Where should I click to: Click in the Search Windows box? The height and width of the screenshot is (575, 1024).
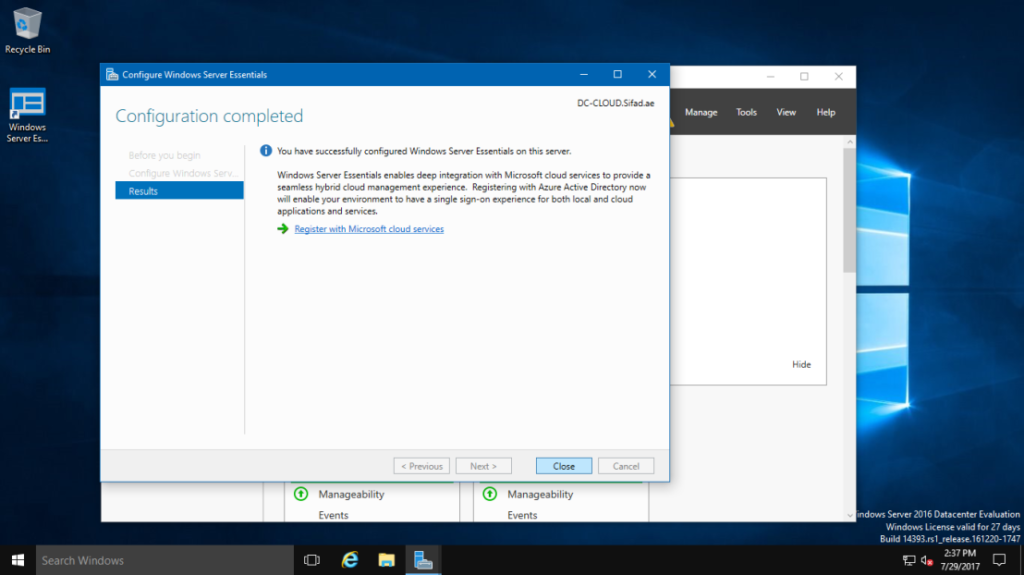(x=165, y=560)
